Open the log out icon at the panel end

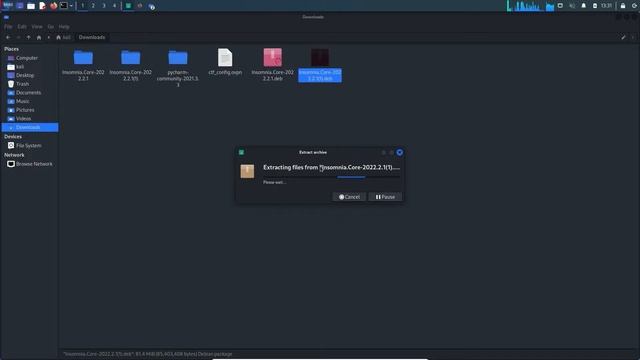click(x=634, y=6)
